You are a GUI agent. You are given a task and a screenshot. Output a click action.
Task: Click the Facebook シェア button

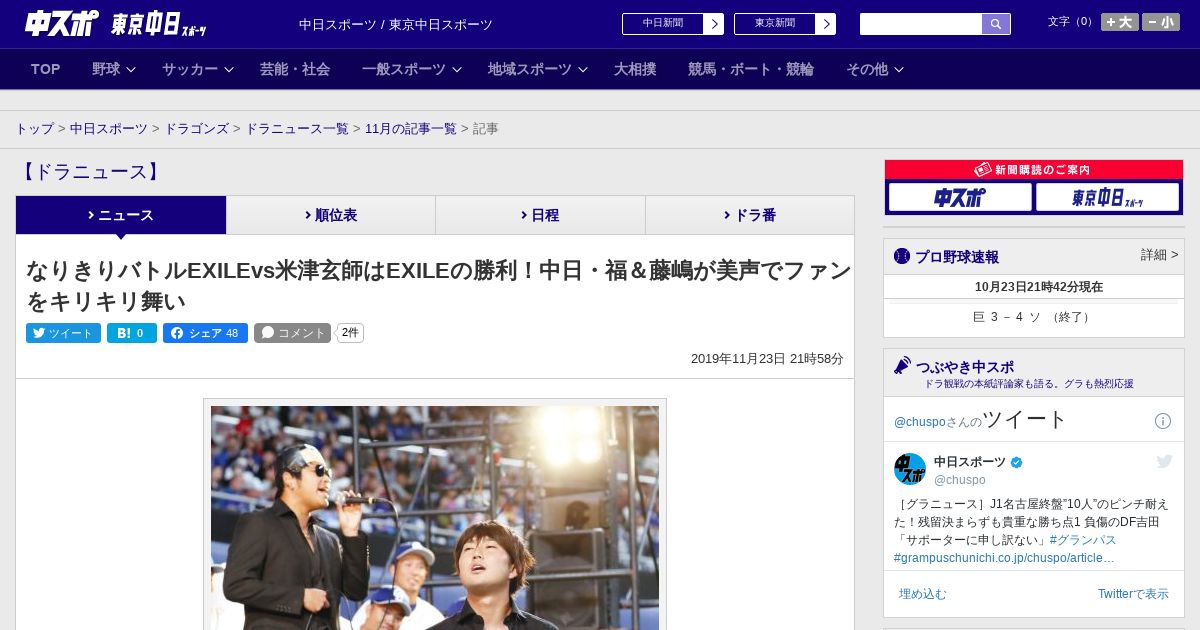click(x=205, y=333)
